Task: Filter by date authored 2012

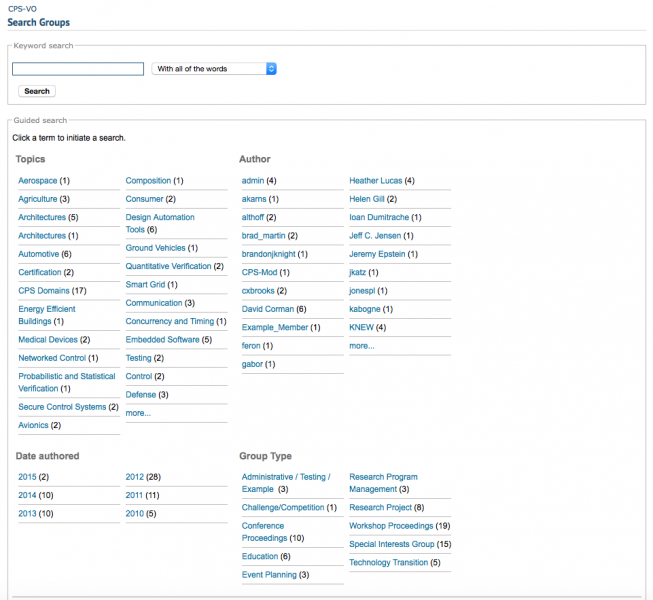Action: coord(135,477)
